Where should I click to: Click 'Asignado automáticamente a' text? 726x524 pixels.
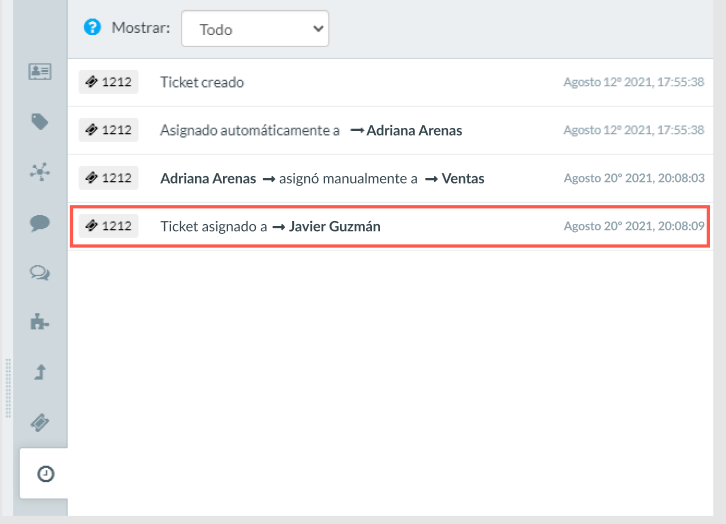click(x=250, y=131)
